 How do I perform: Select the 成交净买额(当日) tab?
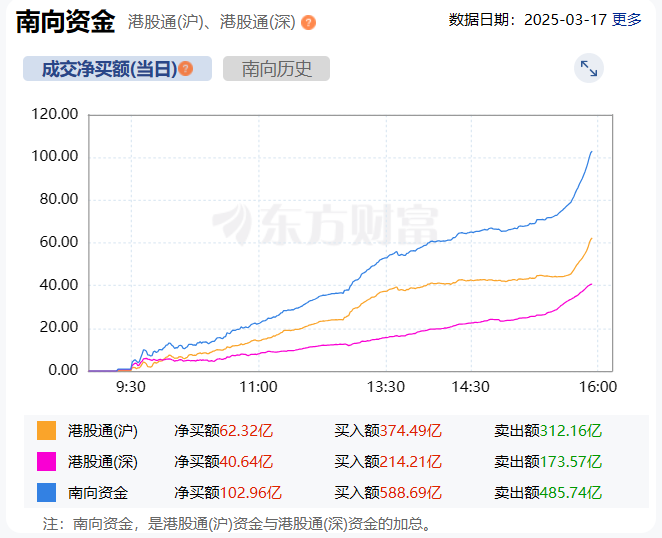click(x=117, y=68)
